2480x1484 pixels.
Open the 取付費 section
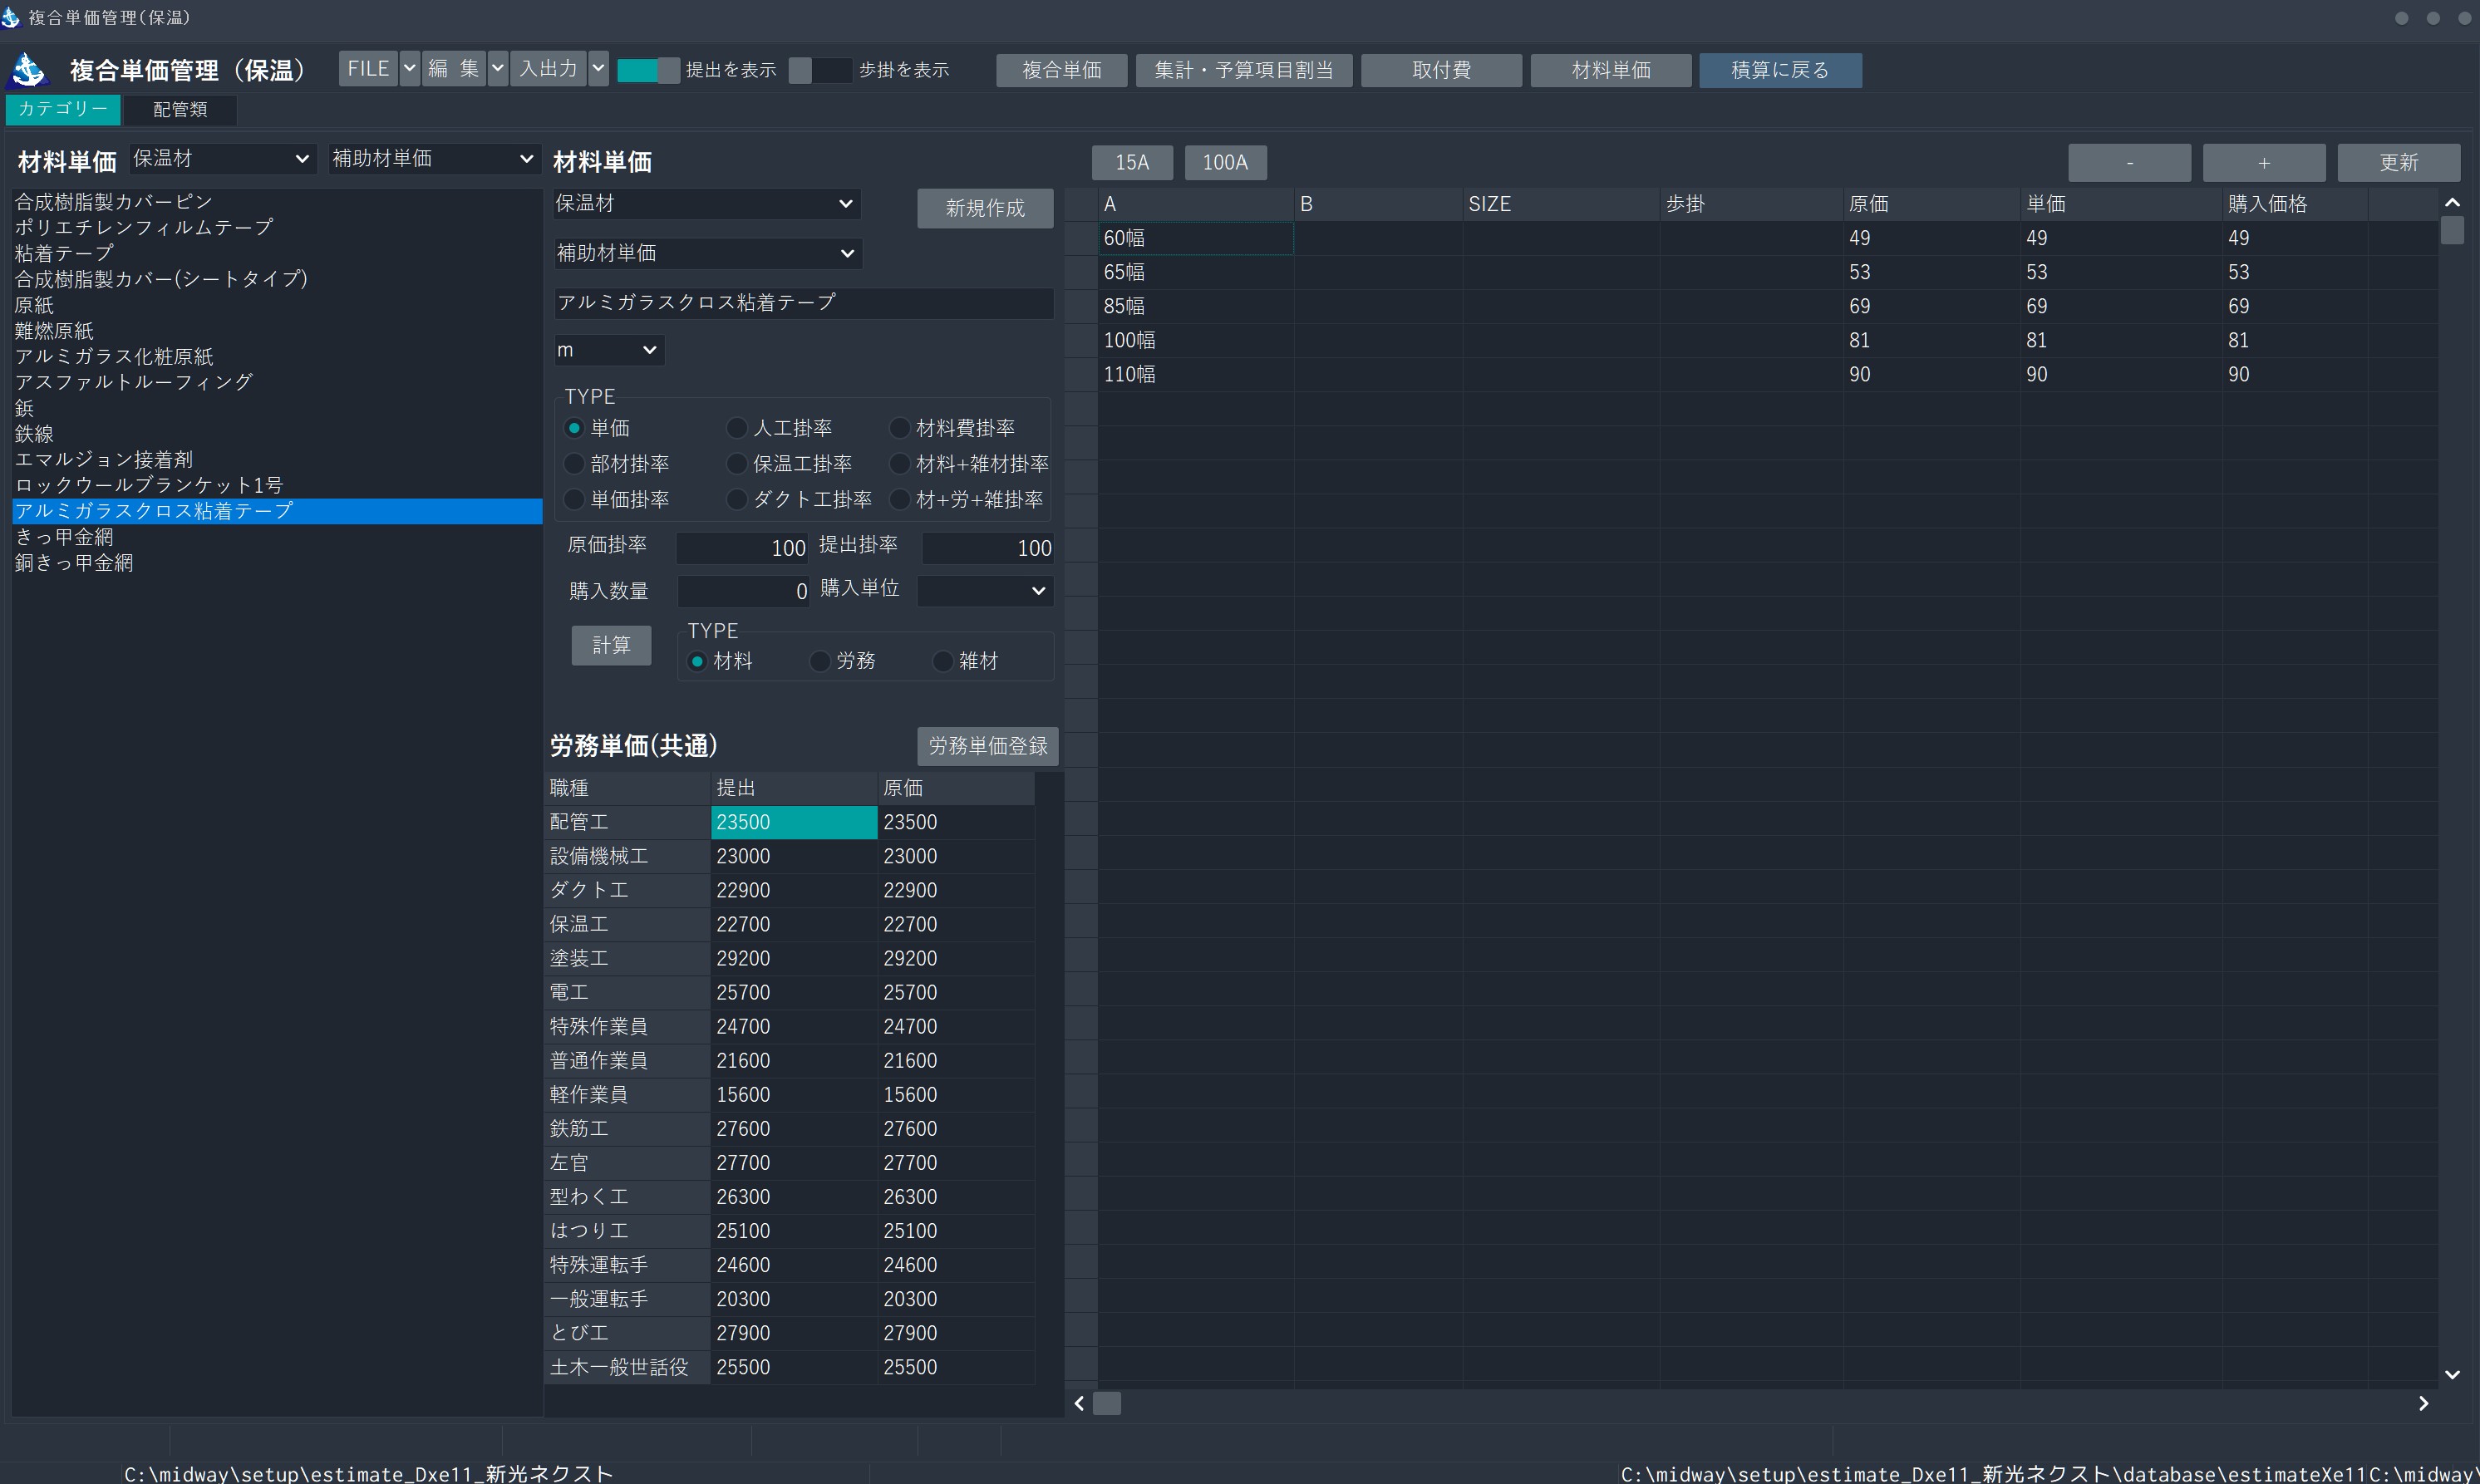pyautogui.click(x=1441, y=70)
